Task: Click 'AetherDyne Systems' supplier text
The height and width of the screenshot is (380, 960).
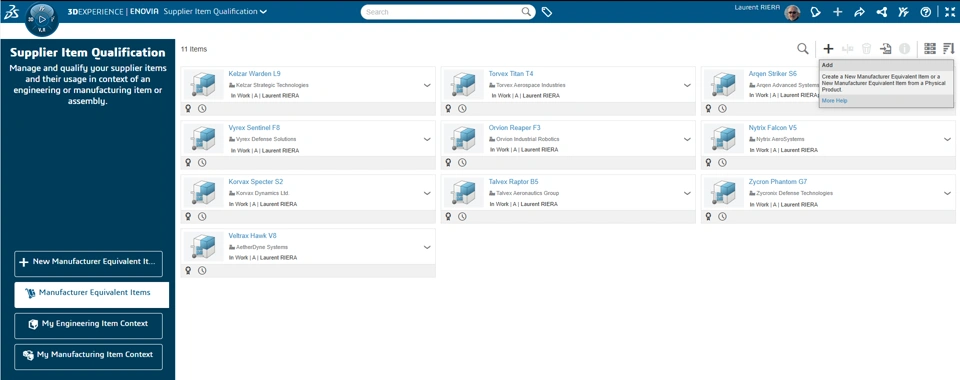Action: 262,247
